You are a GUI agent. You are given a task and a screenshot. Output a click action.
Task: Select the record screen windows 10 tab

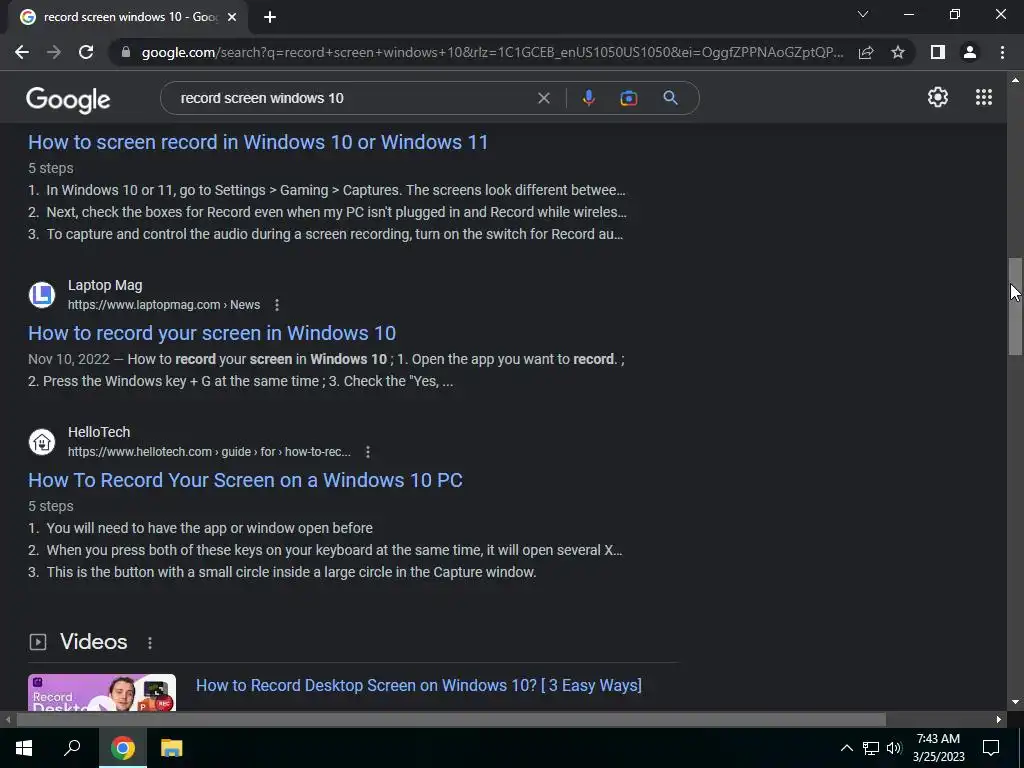[128, 17]
